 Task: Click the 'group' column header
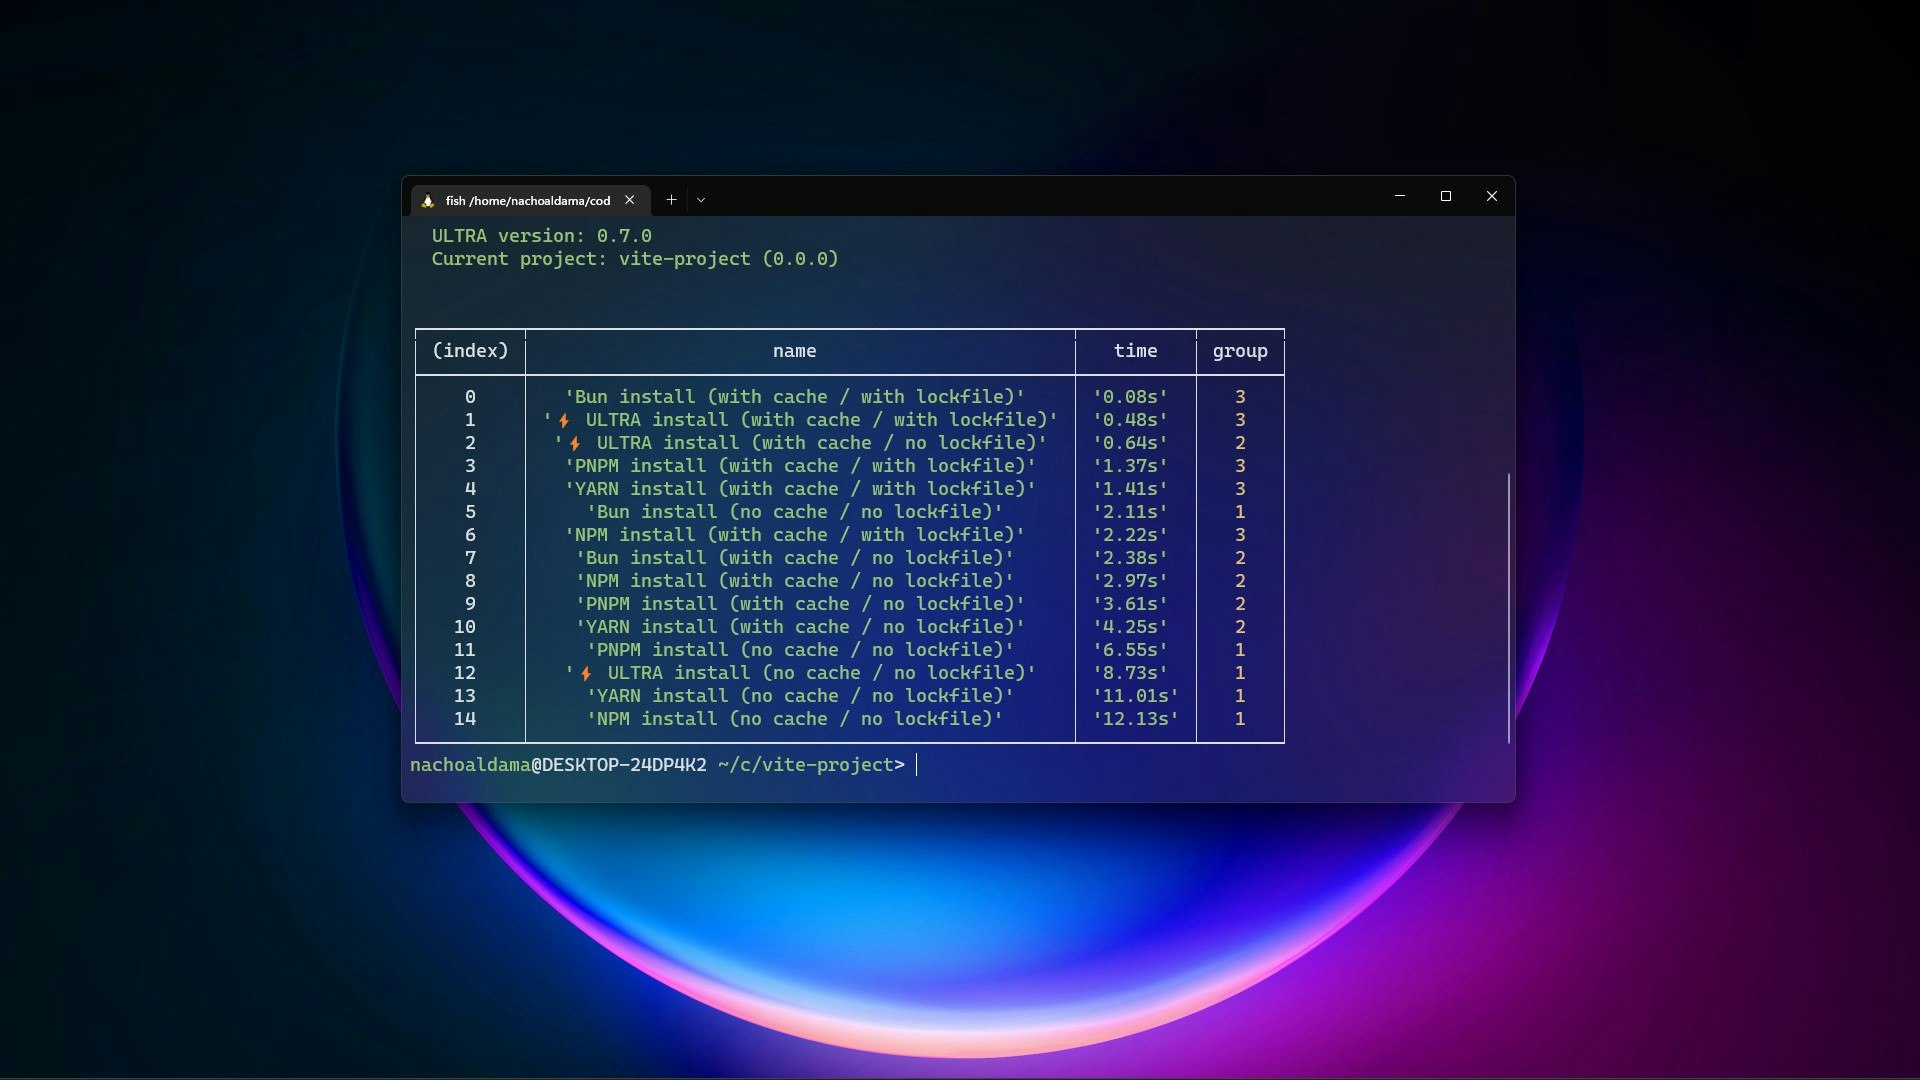pyautogui.click(x=1240, y=351)
